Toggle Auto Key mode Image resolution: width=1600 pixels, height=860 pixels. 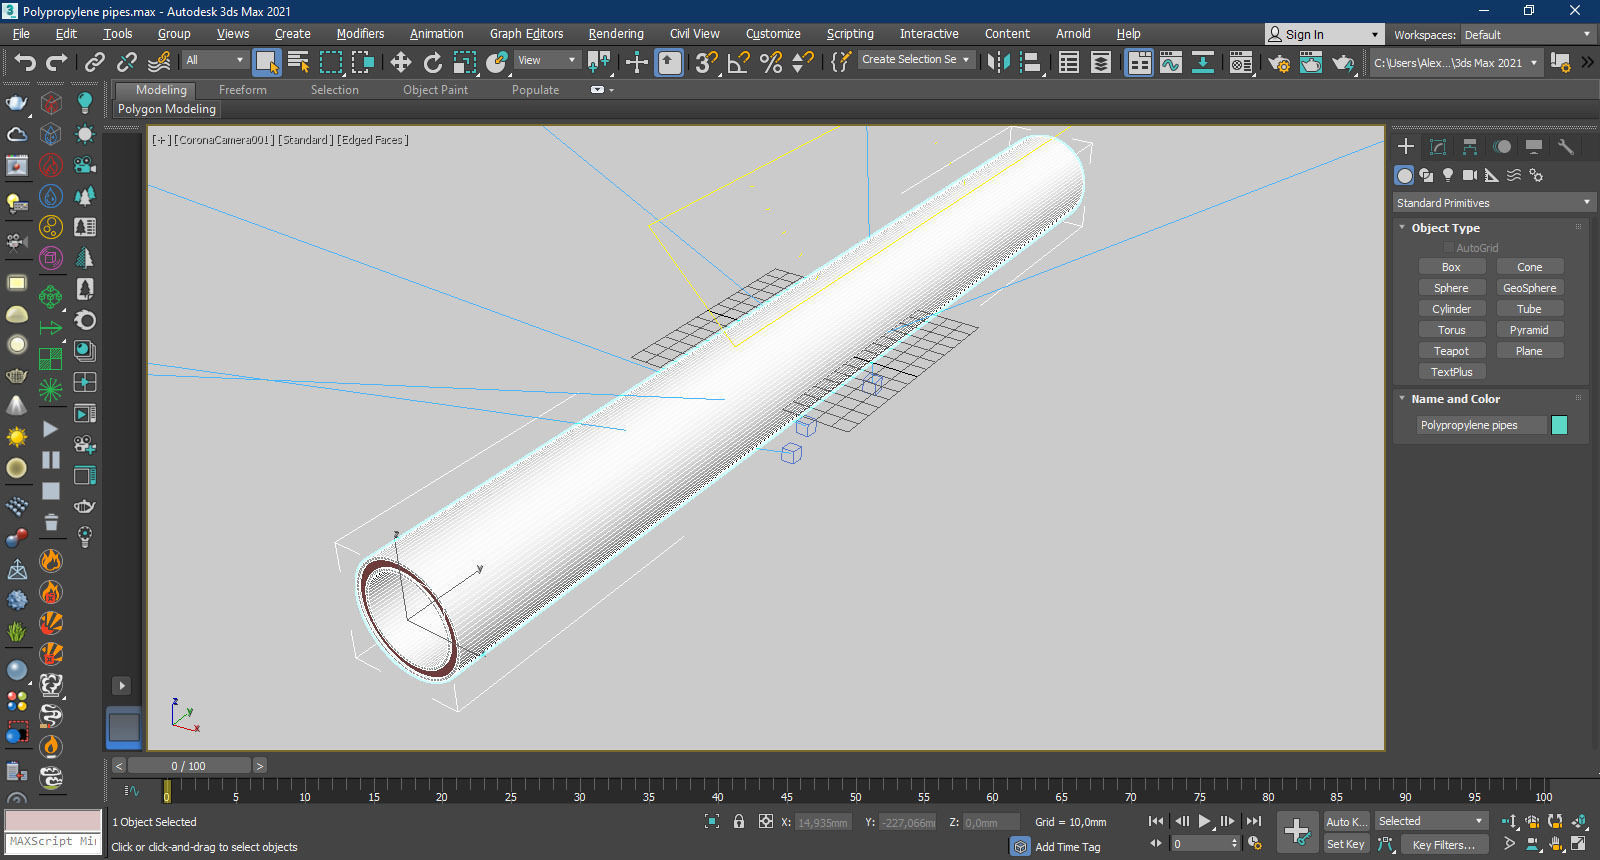1345,821
